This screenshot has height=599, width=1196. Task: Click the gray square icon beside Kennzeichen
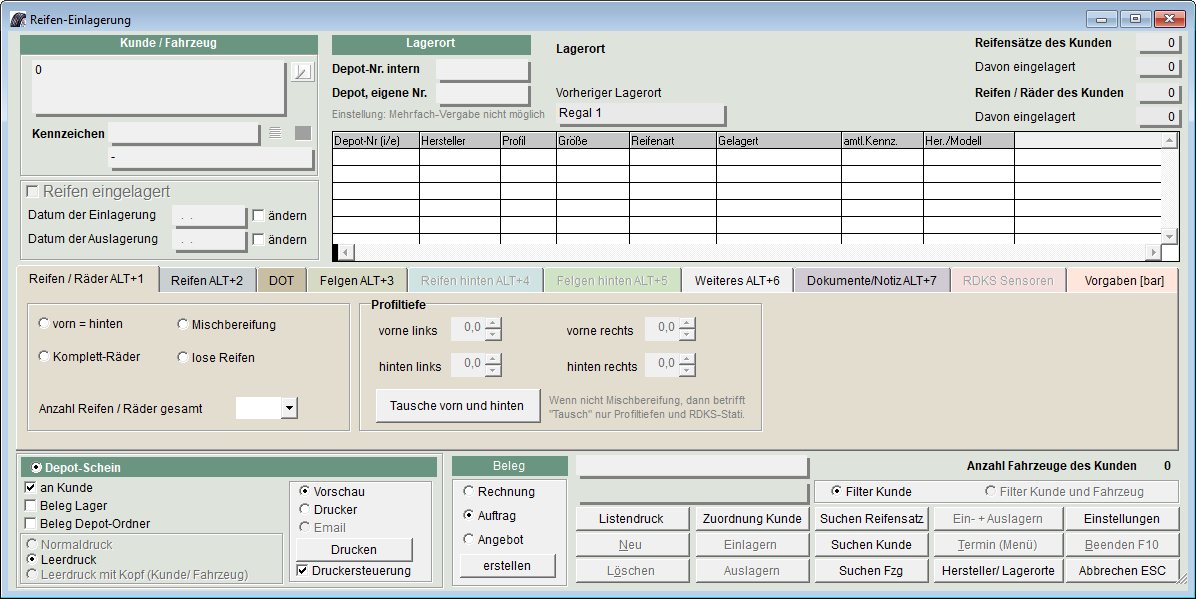click(303, 134)
